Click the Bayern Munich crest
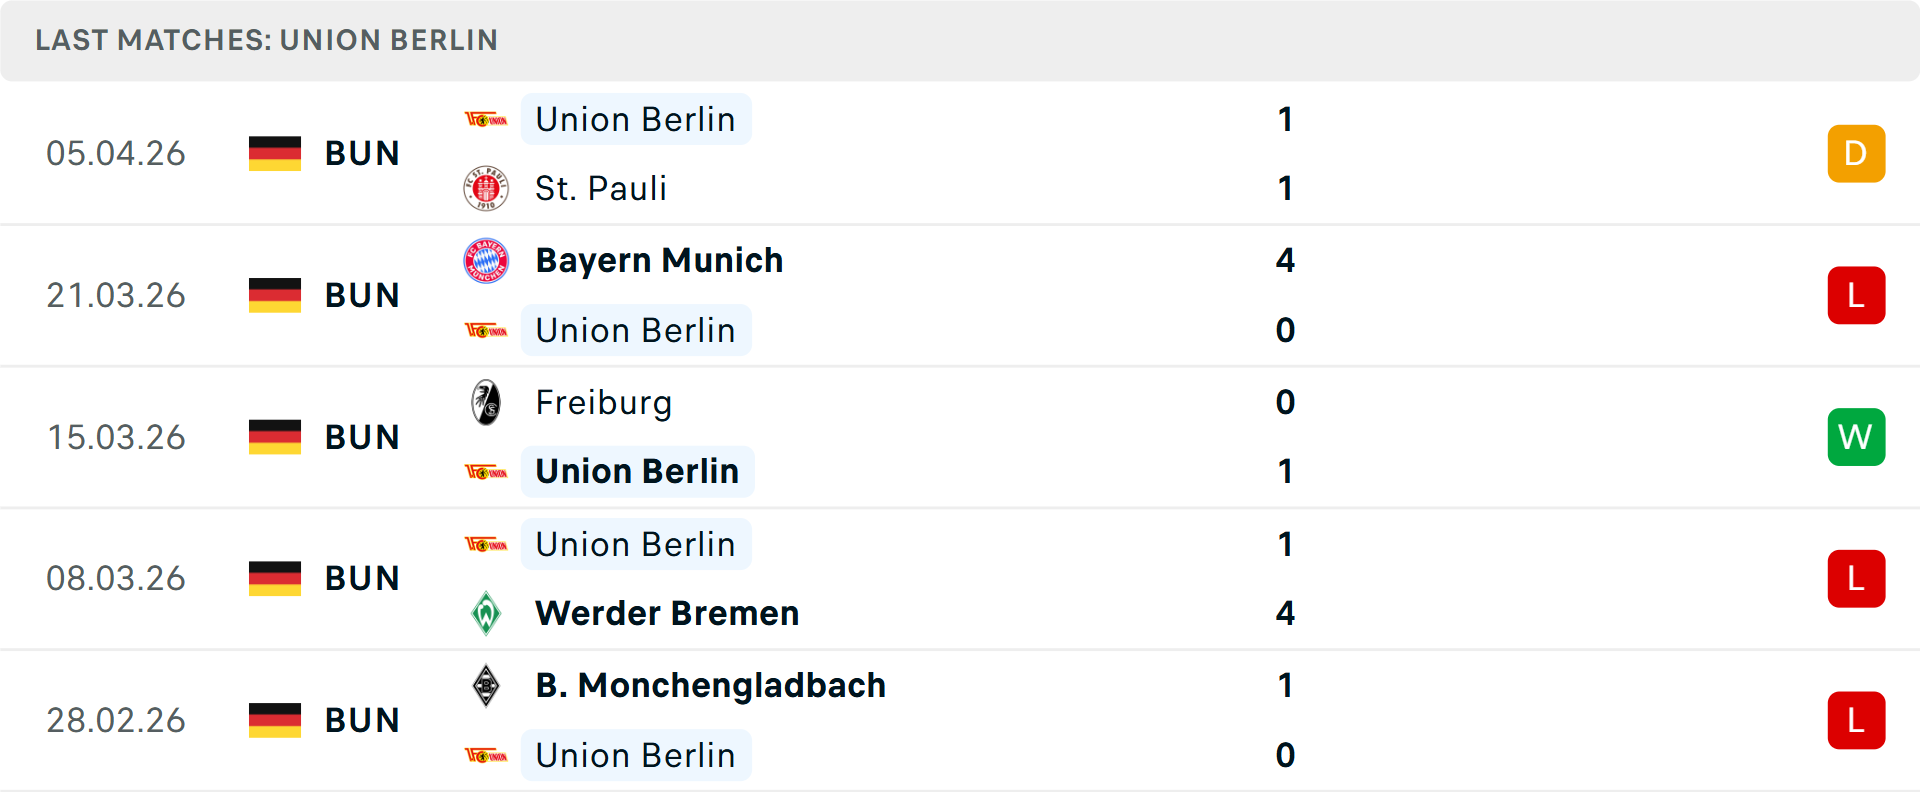 (487, 260)
